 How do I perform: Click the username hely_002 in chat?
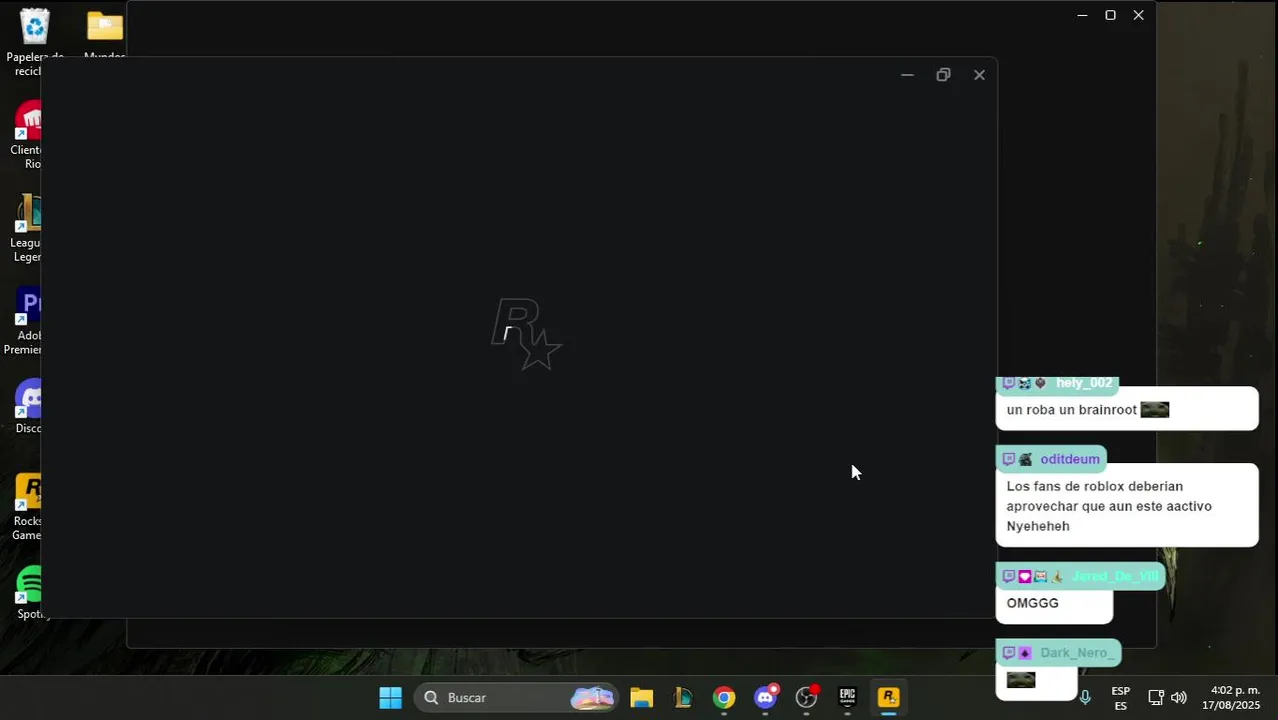click(x=1084, y=383)
